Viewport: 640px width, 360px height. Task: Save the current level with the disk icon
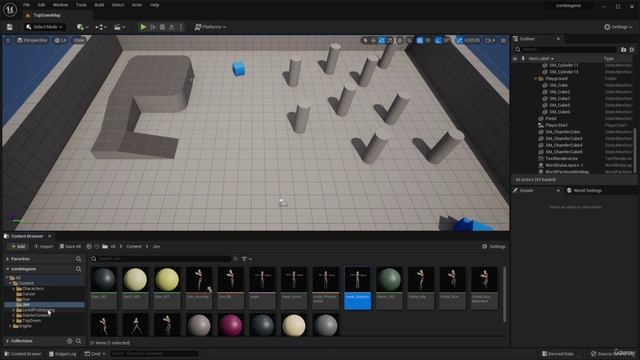pos(9,27)
